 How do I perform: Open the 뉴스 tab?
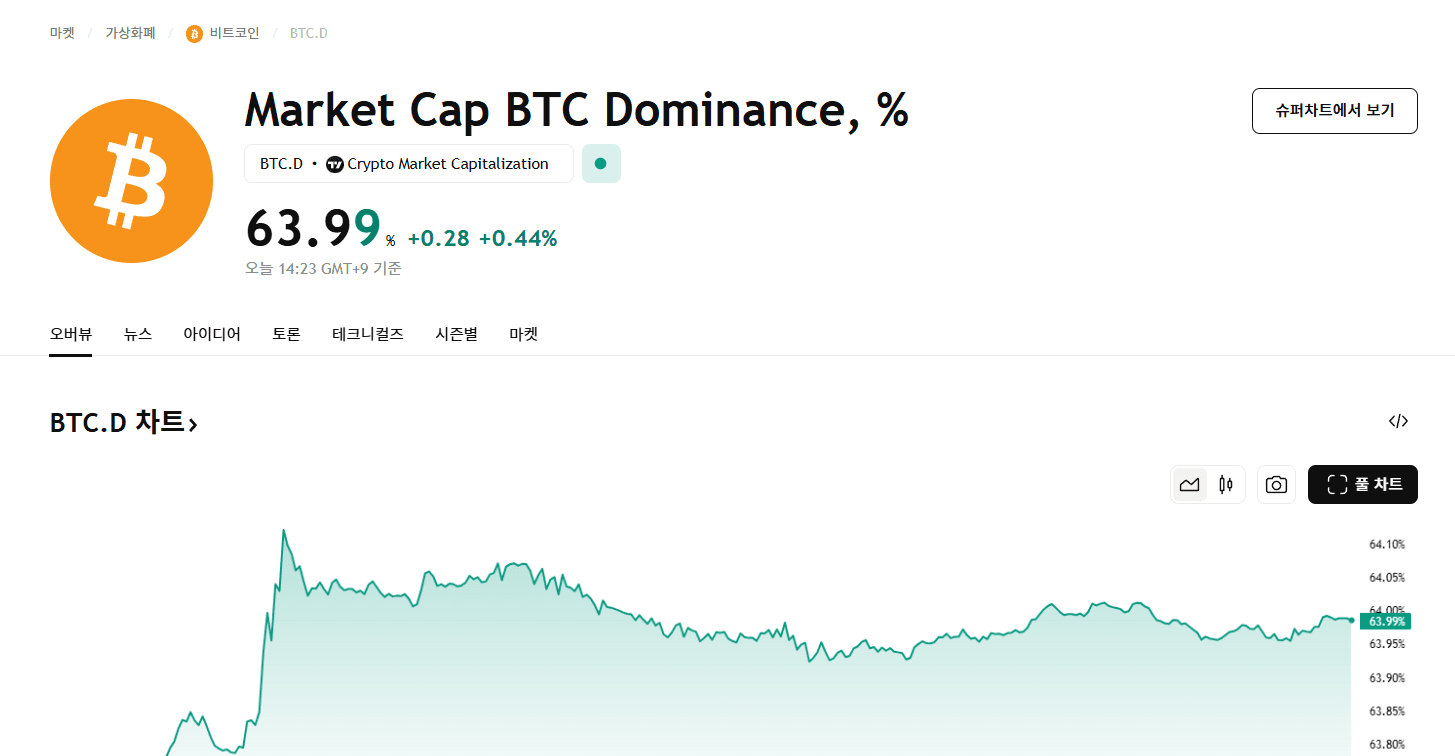138,334
